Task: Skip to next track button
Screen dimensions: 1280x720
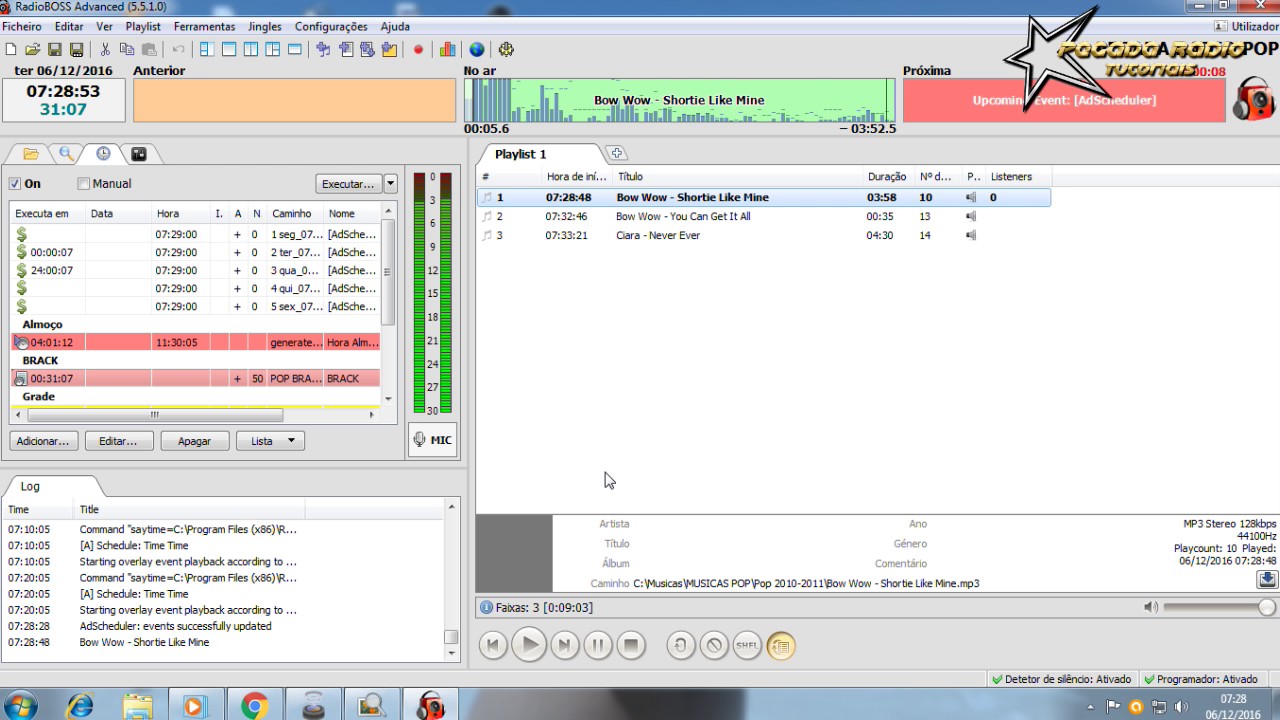Action: point(564,646)
